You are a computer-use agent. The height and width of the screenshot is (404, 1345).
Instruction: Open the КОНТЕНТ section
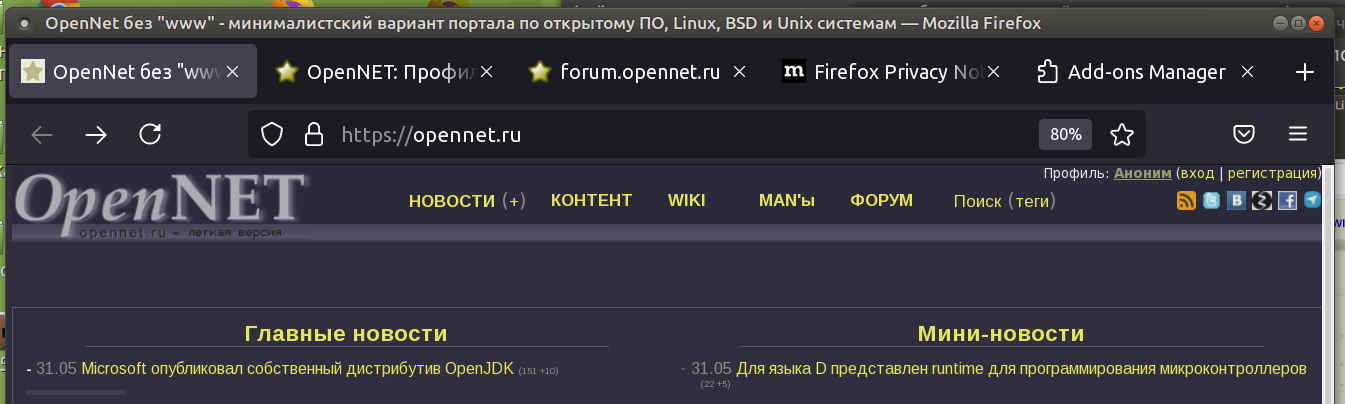point(591,200)
